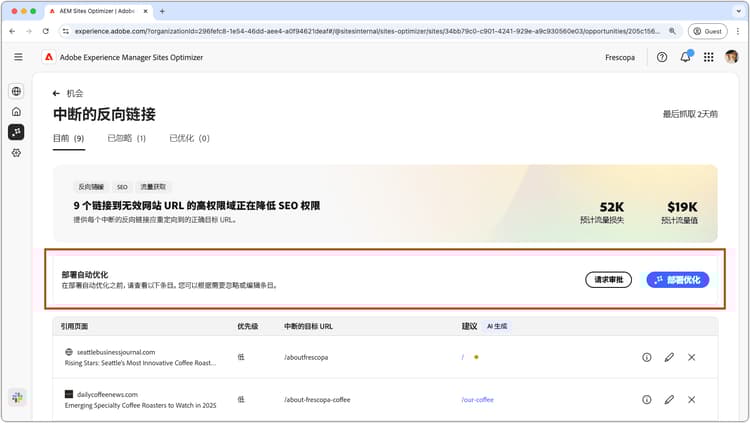This screenshot has width=750, height=423.
Task: Open the notifications bell
Action: (685, 57)
